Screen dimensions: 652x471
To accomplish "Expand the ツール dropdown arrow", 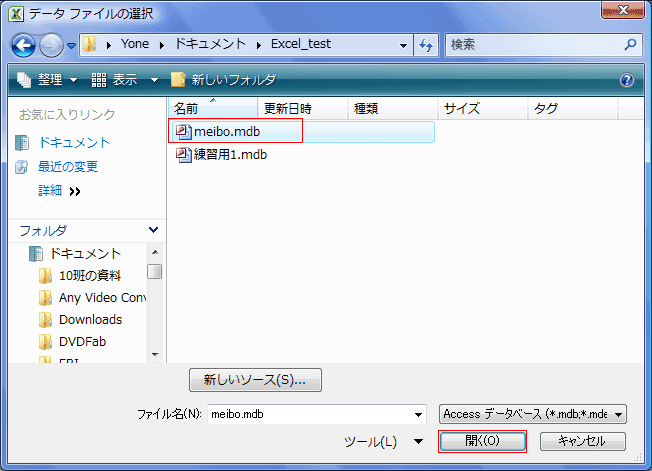I will (x=418, y=441).
